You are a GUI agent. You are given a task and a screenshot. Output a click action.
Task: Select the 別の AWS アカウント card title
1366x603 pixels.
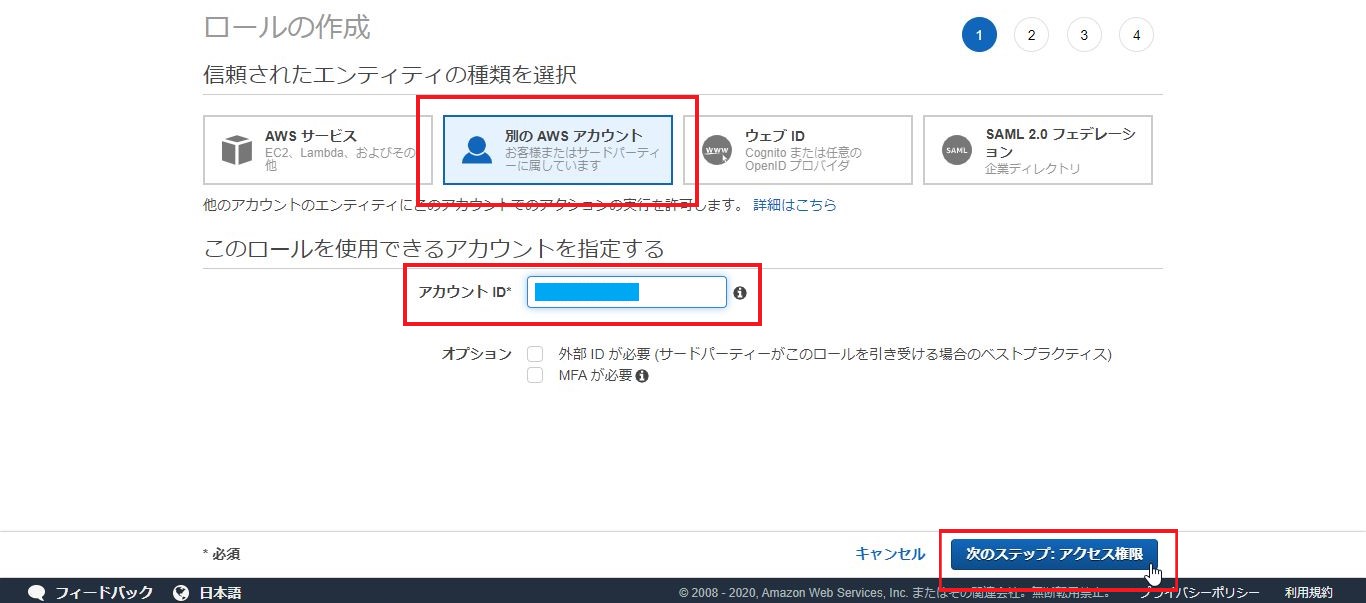coord(574,136)
